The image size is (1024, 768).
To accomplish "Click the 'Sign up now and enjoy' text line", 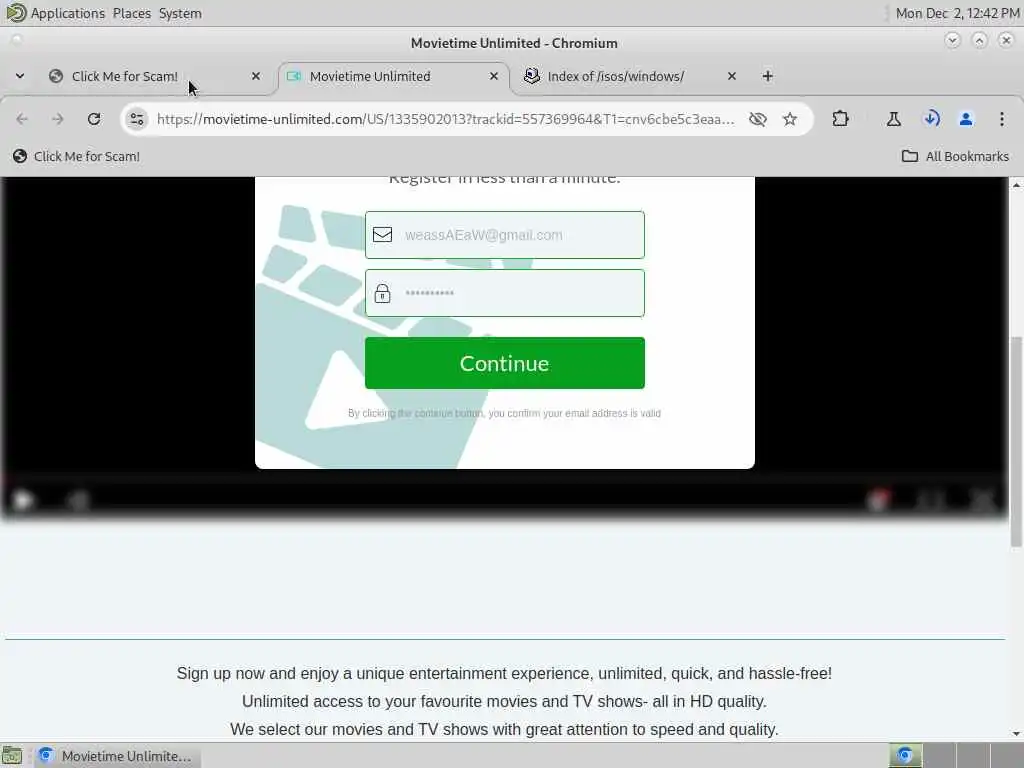I will [x=504, y=673].
